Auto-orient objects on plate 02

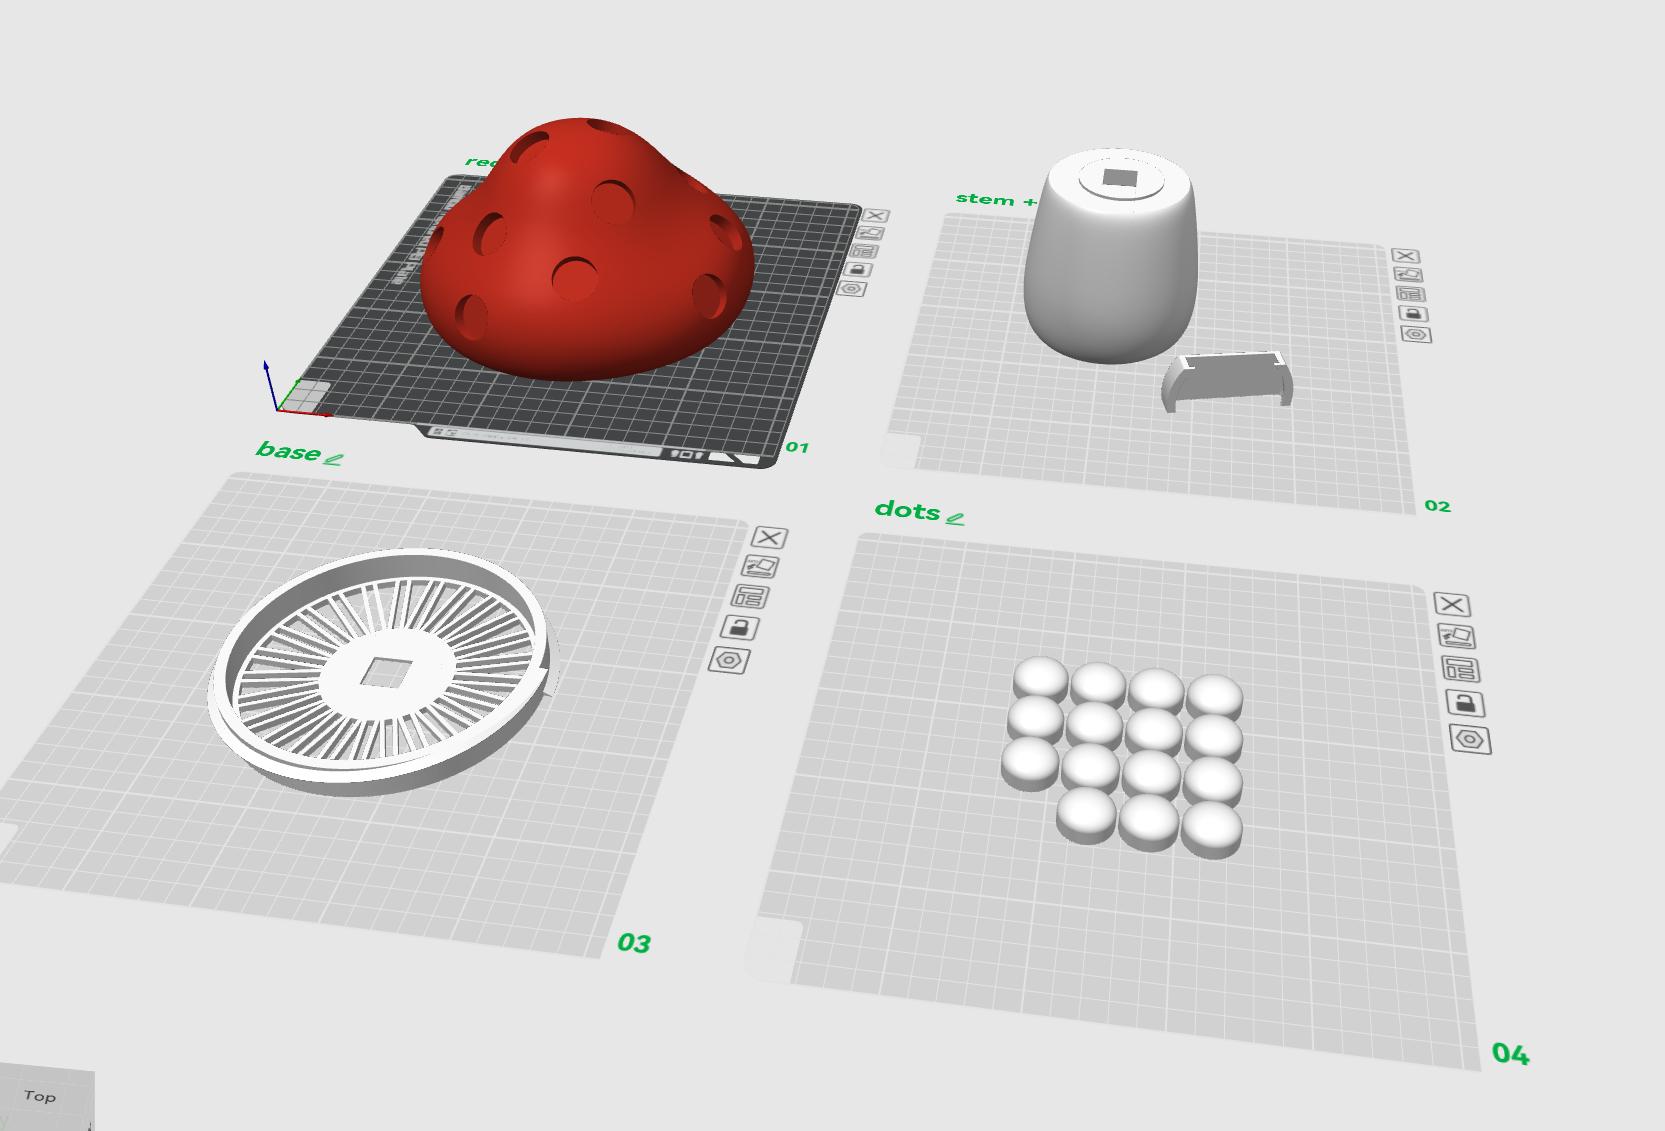(1408, 275)
